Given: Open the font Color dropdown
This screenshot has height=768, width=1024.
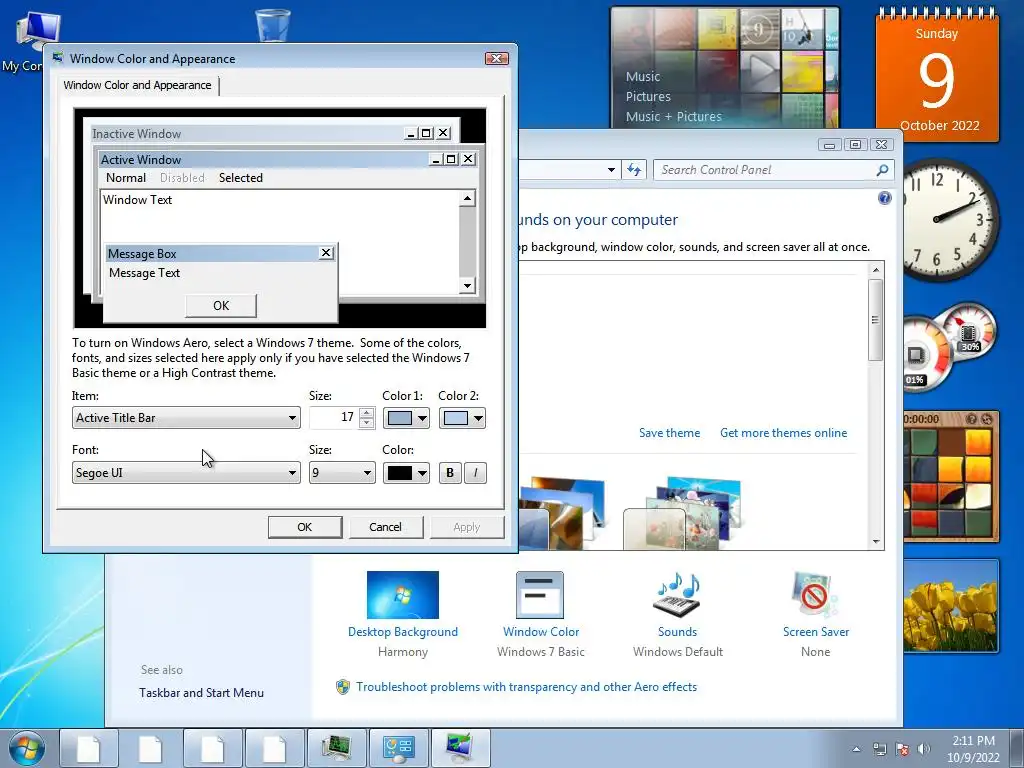Looking at the screenshot, I should [423, 473].
